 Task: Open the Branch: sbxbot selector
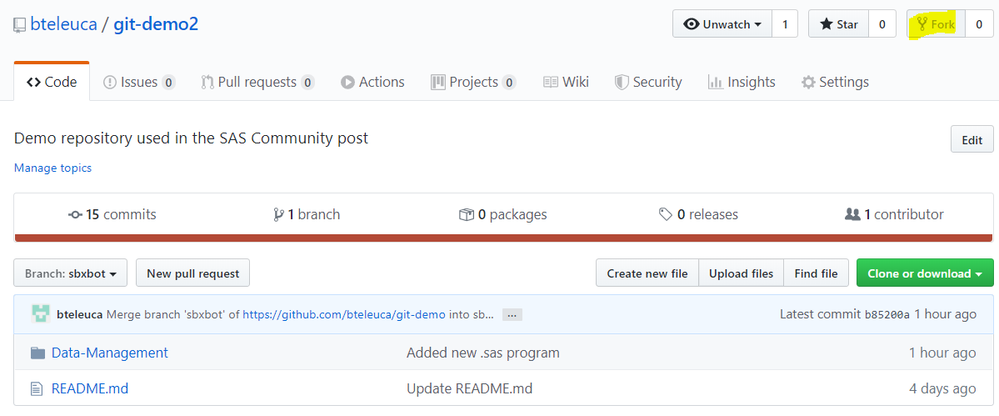(x=70, y=273)
